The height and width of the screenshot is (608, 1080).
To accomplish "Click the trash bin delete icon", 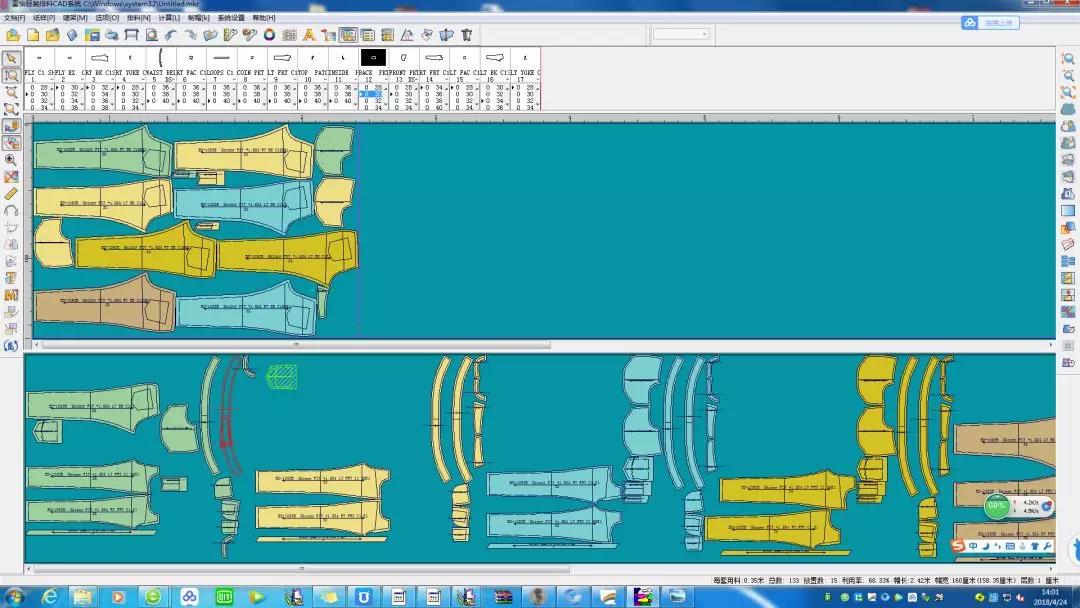I will point(466,35).
